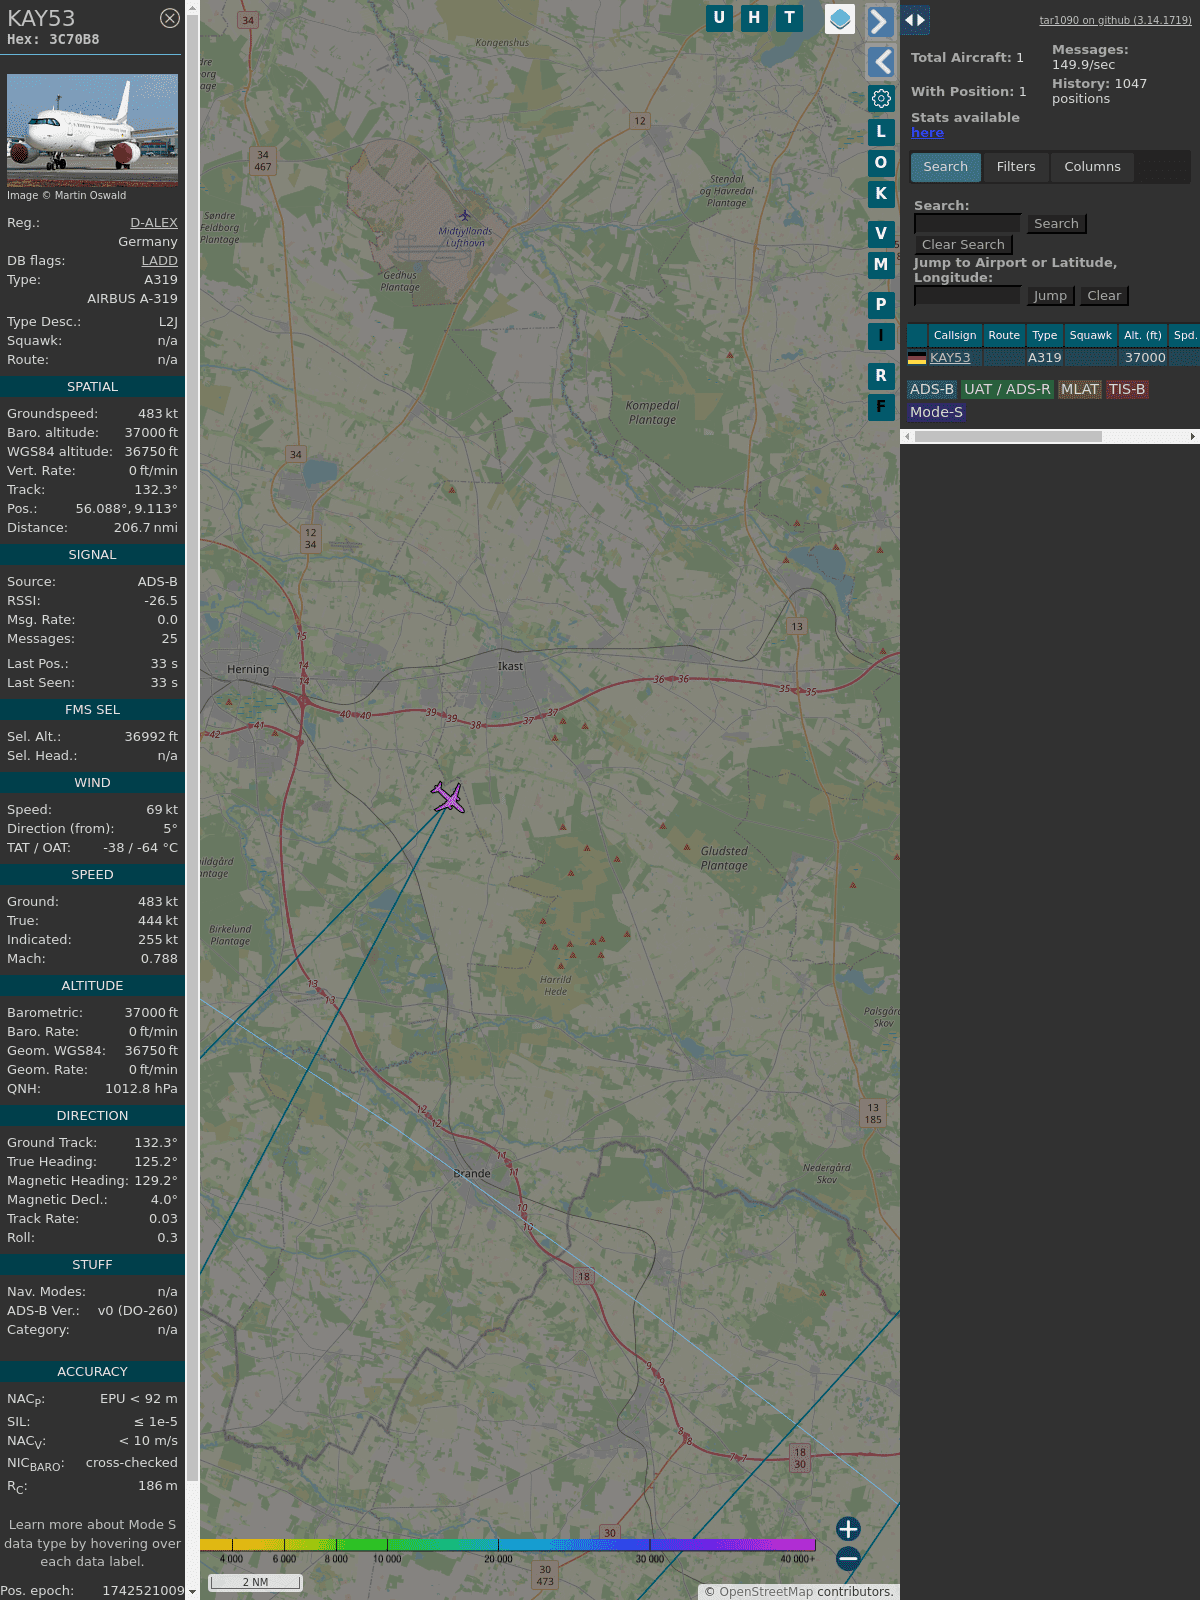Toggle the ADS-B source legend
Viewport: 1200px width, 1600px height.
[x=931, y=390]
